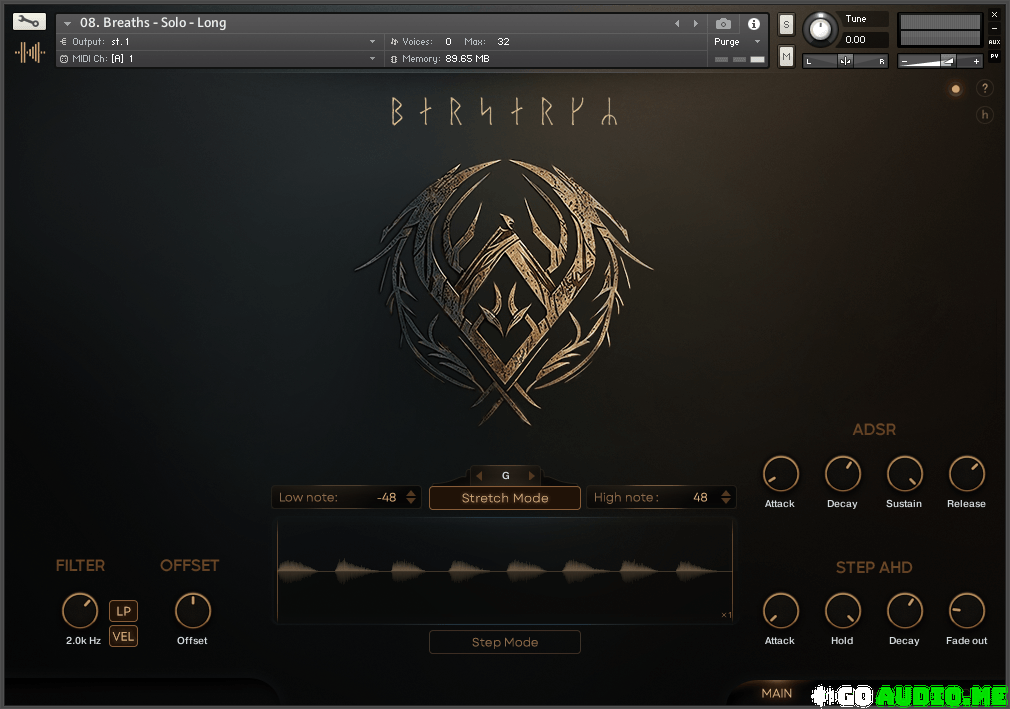Click the camera snapshot icon
1010x709 pixels.
tap(723, 23)
